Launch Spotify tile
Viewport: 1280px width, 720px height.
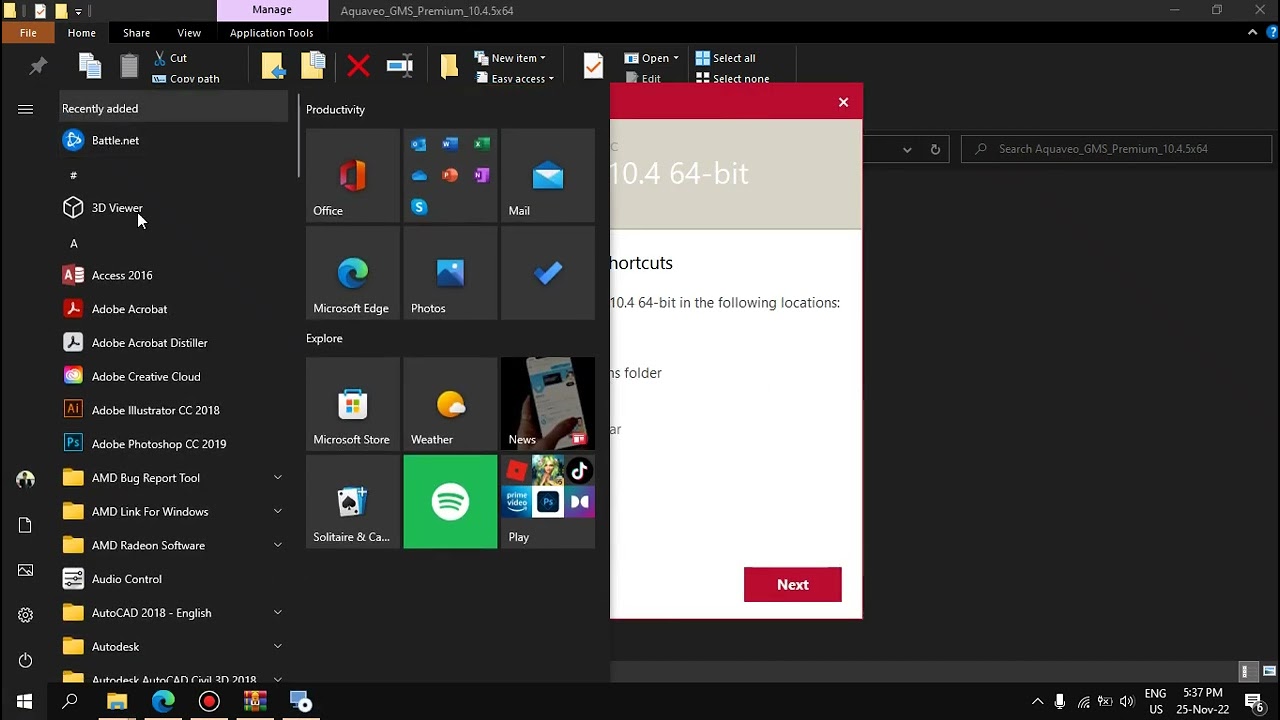click(450, 502)
